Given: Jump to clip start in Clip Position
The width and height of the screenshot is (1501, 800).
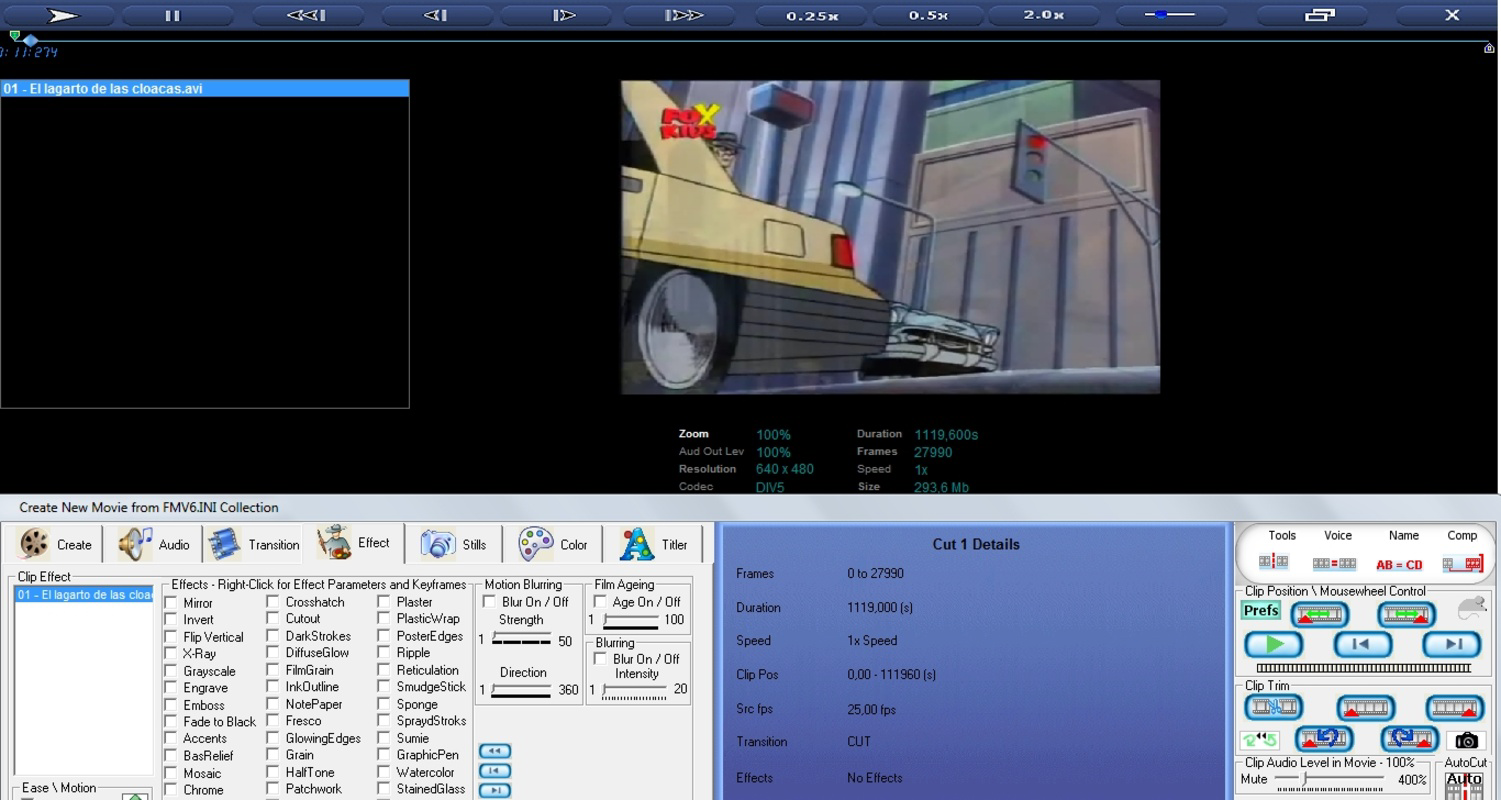Looking at the screenshot, I should [x=1362, y=645].
